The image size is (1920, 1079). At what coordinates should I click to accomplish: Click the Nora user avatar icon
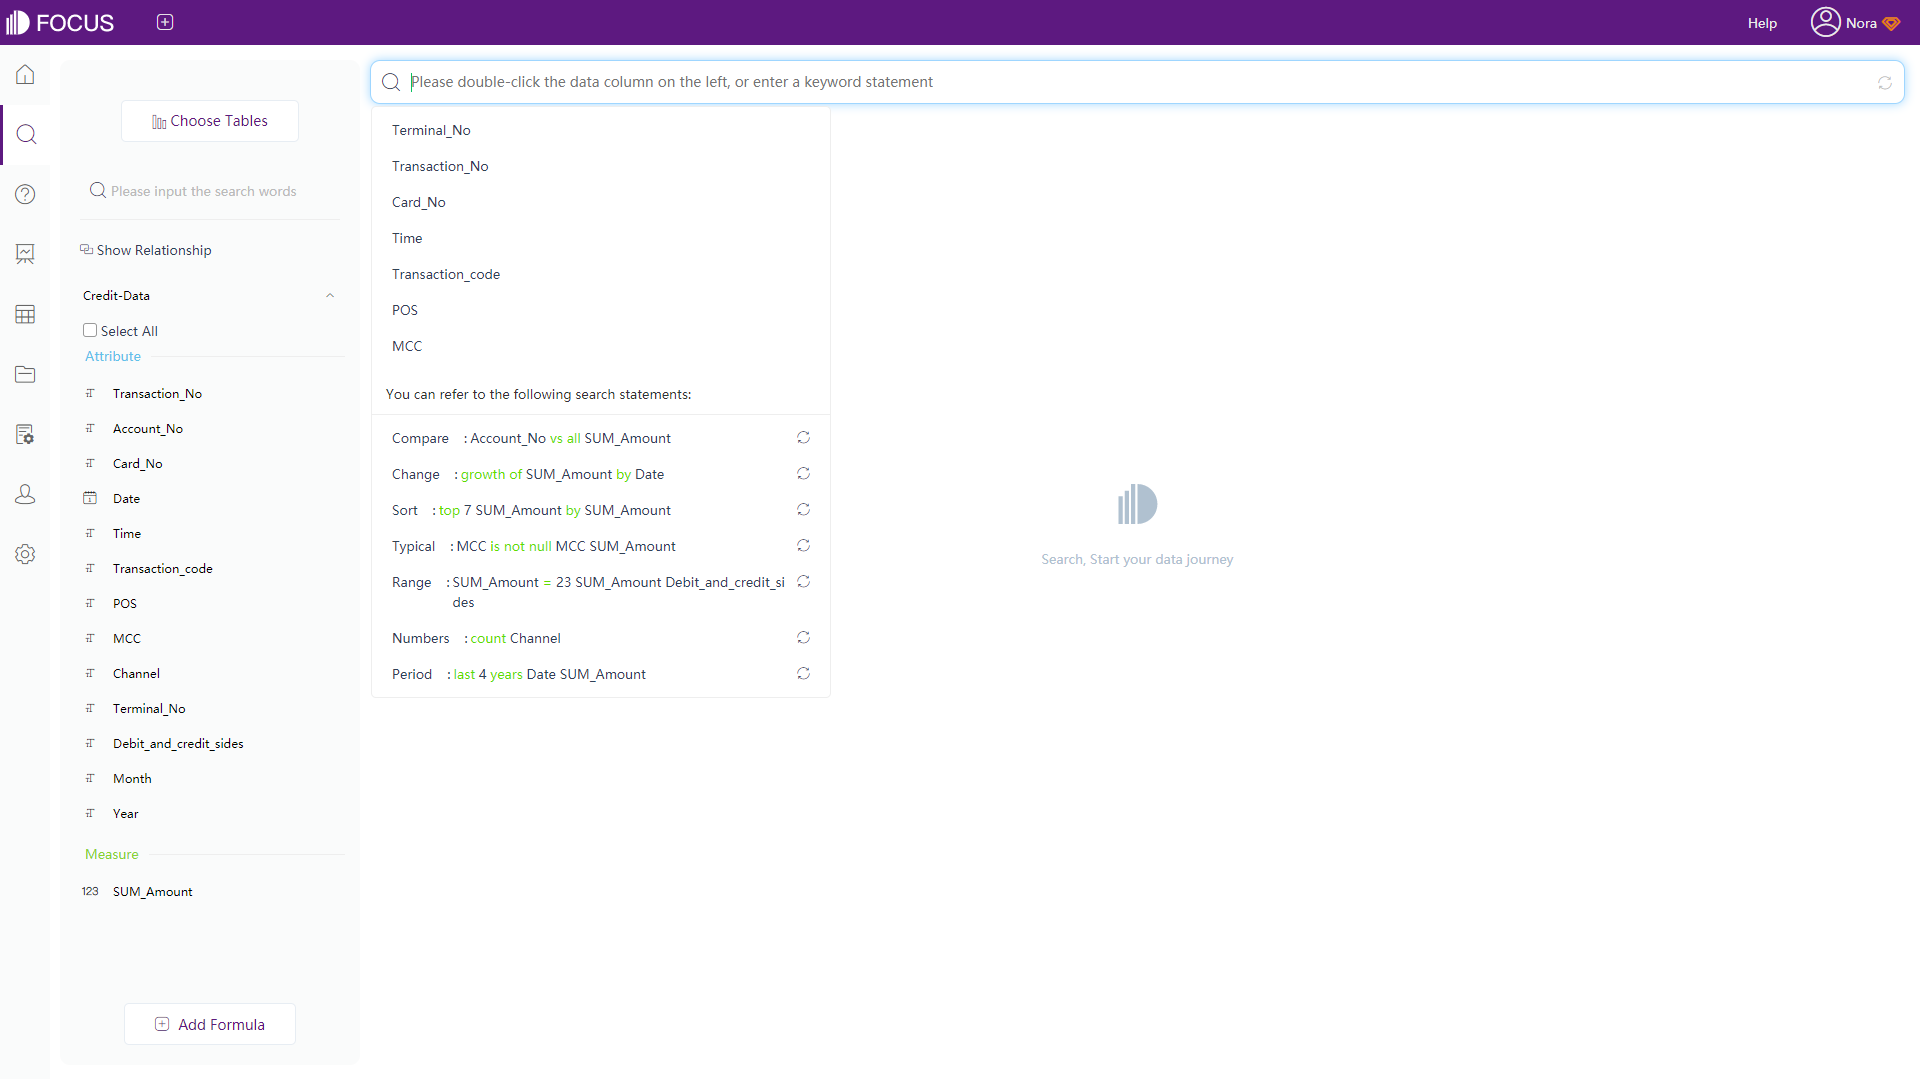point(1825,22)
